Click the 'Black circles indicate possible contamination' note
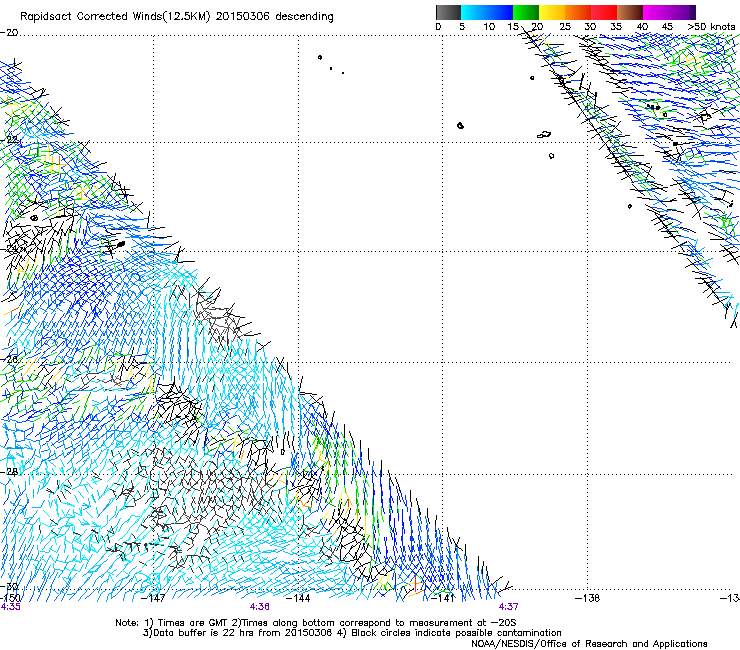 [456, 633]
